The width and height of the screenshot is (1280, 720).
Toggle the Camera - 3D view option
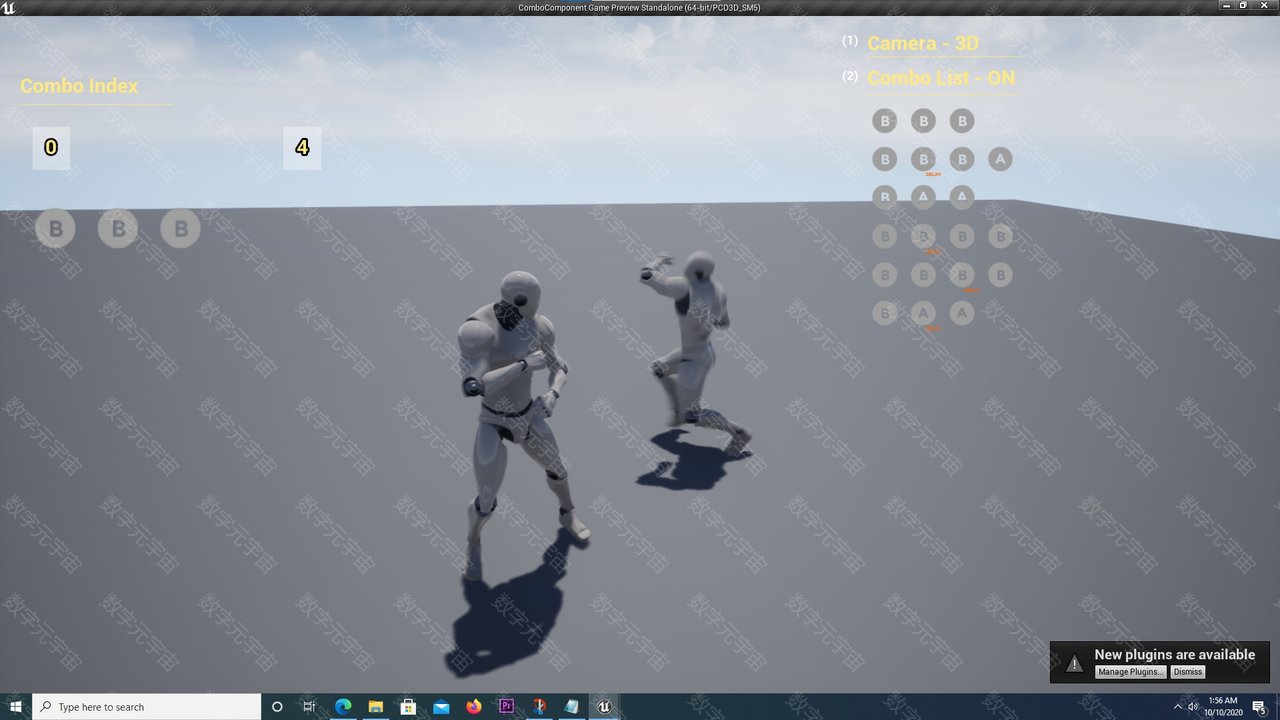[922, 43]
